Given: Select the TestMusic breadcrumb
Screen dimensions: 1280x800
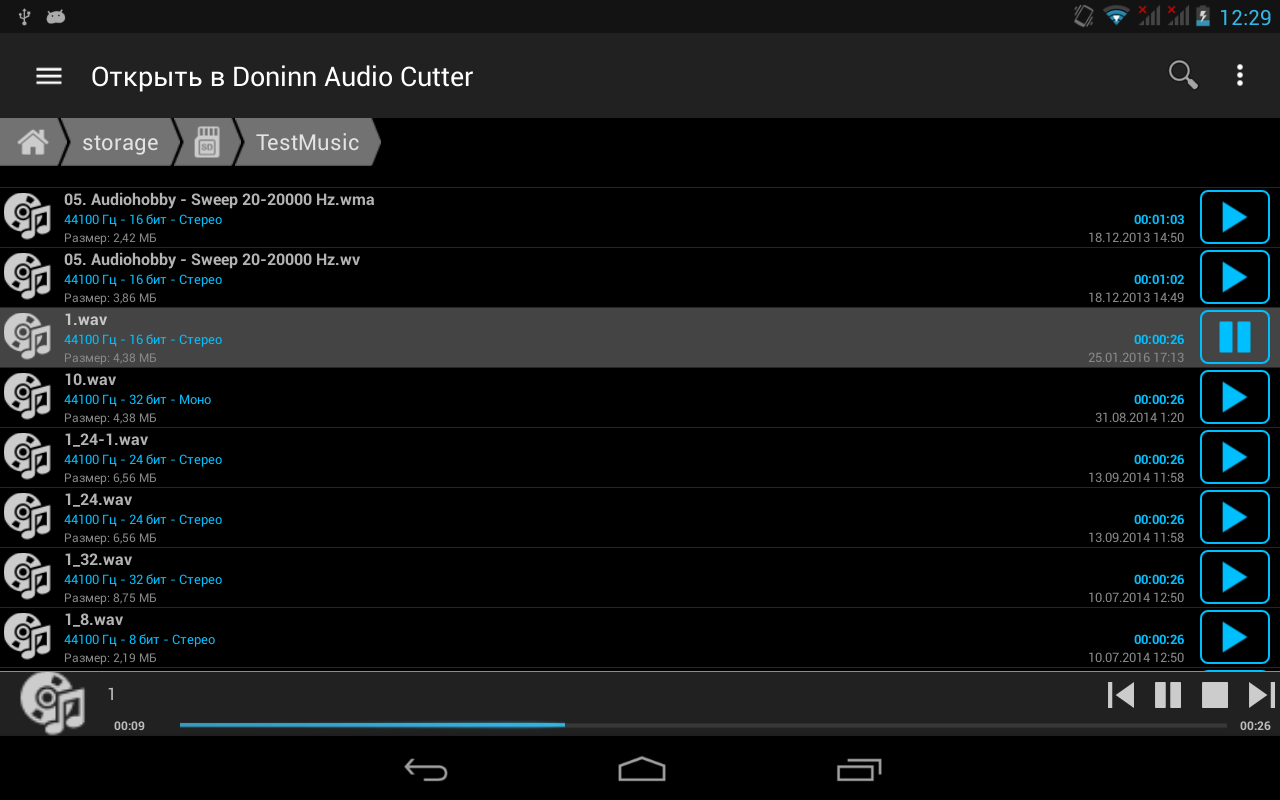Looking at the screenshot, I should [x=307, y=142].
